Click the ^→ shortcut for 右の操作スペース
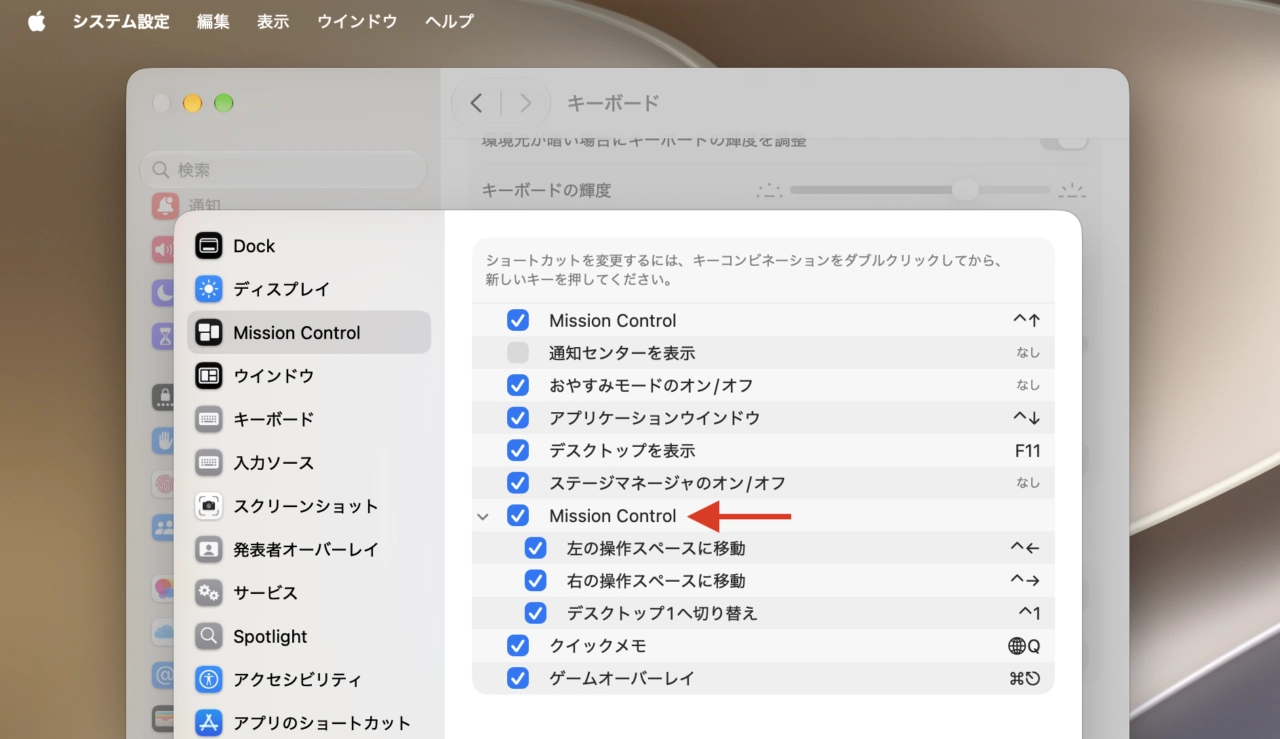Screen dimensions: 1280x739 coord(1026,580)
